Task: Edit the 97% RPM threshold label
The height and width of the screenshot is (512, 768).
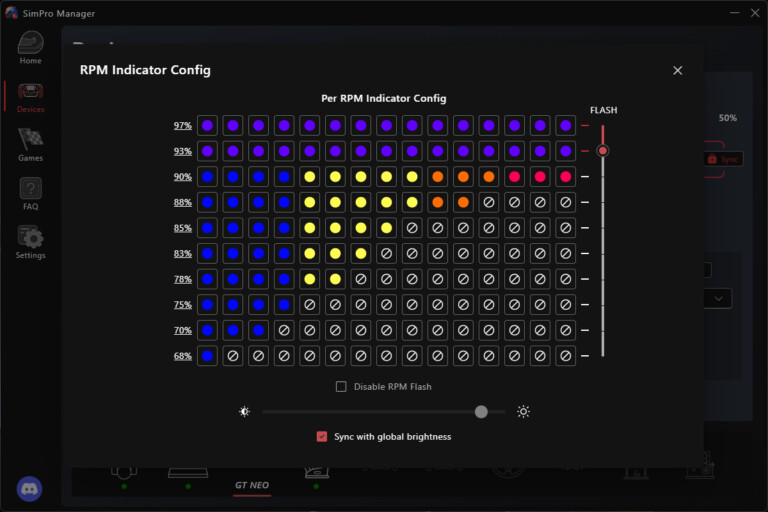Action: click(182, 126)
